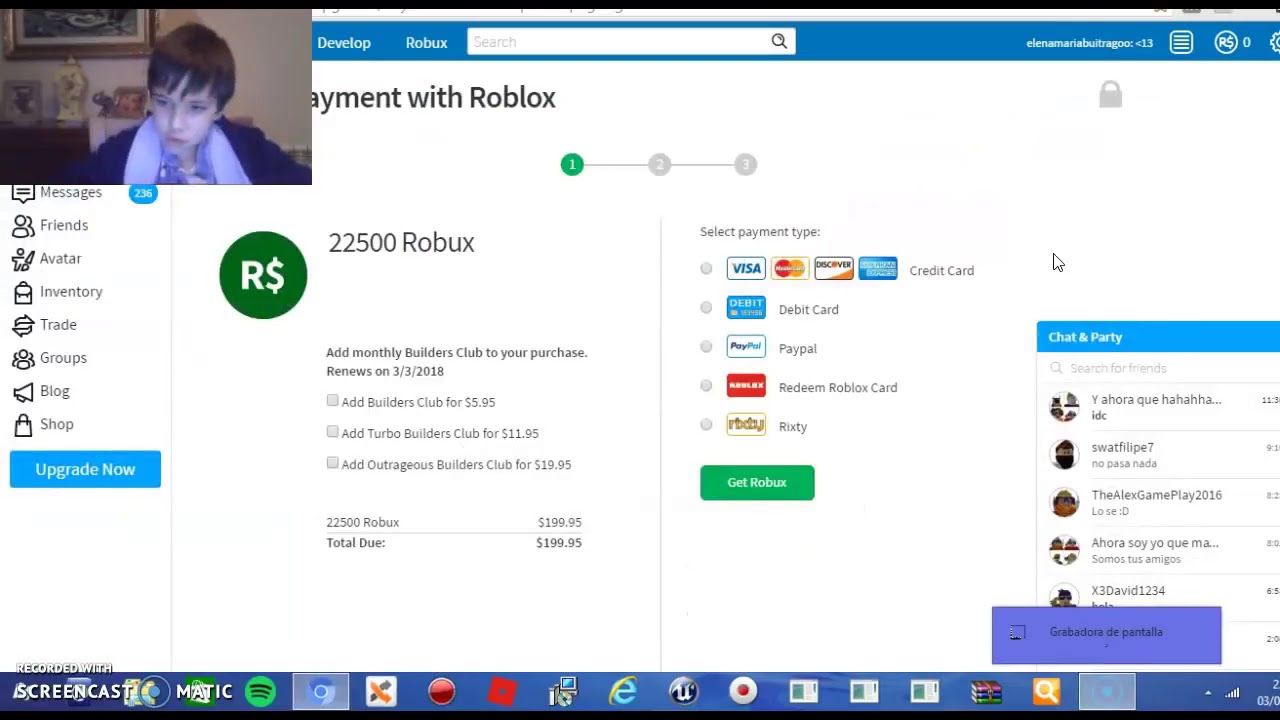Click the American Express logo

[x=877, y=268]
